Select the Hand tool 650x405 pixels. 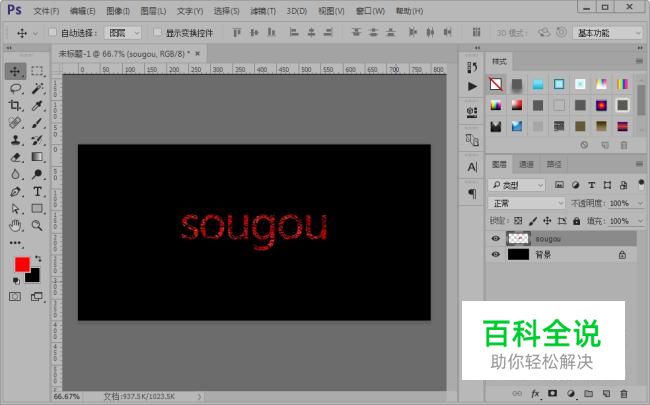(15, 226)
